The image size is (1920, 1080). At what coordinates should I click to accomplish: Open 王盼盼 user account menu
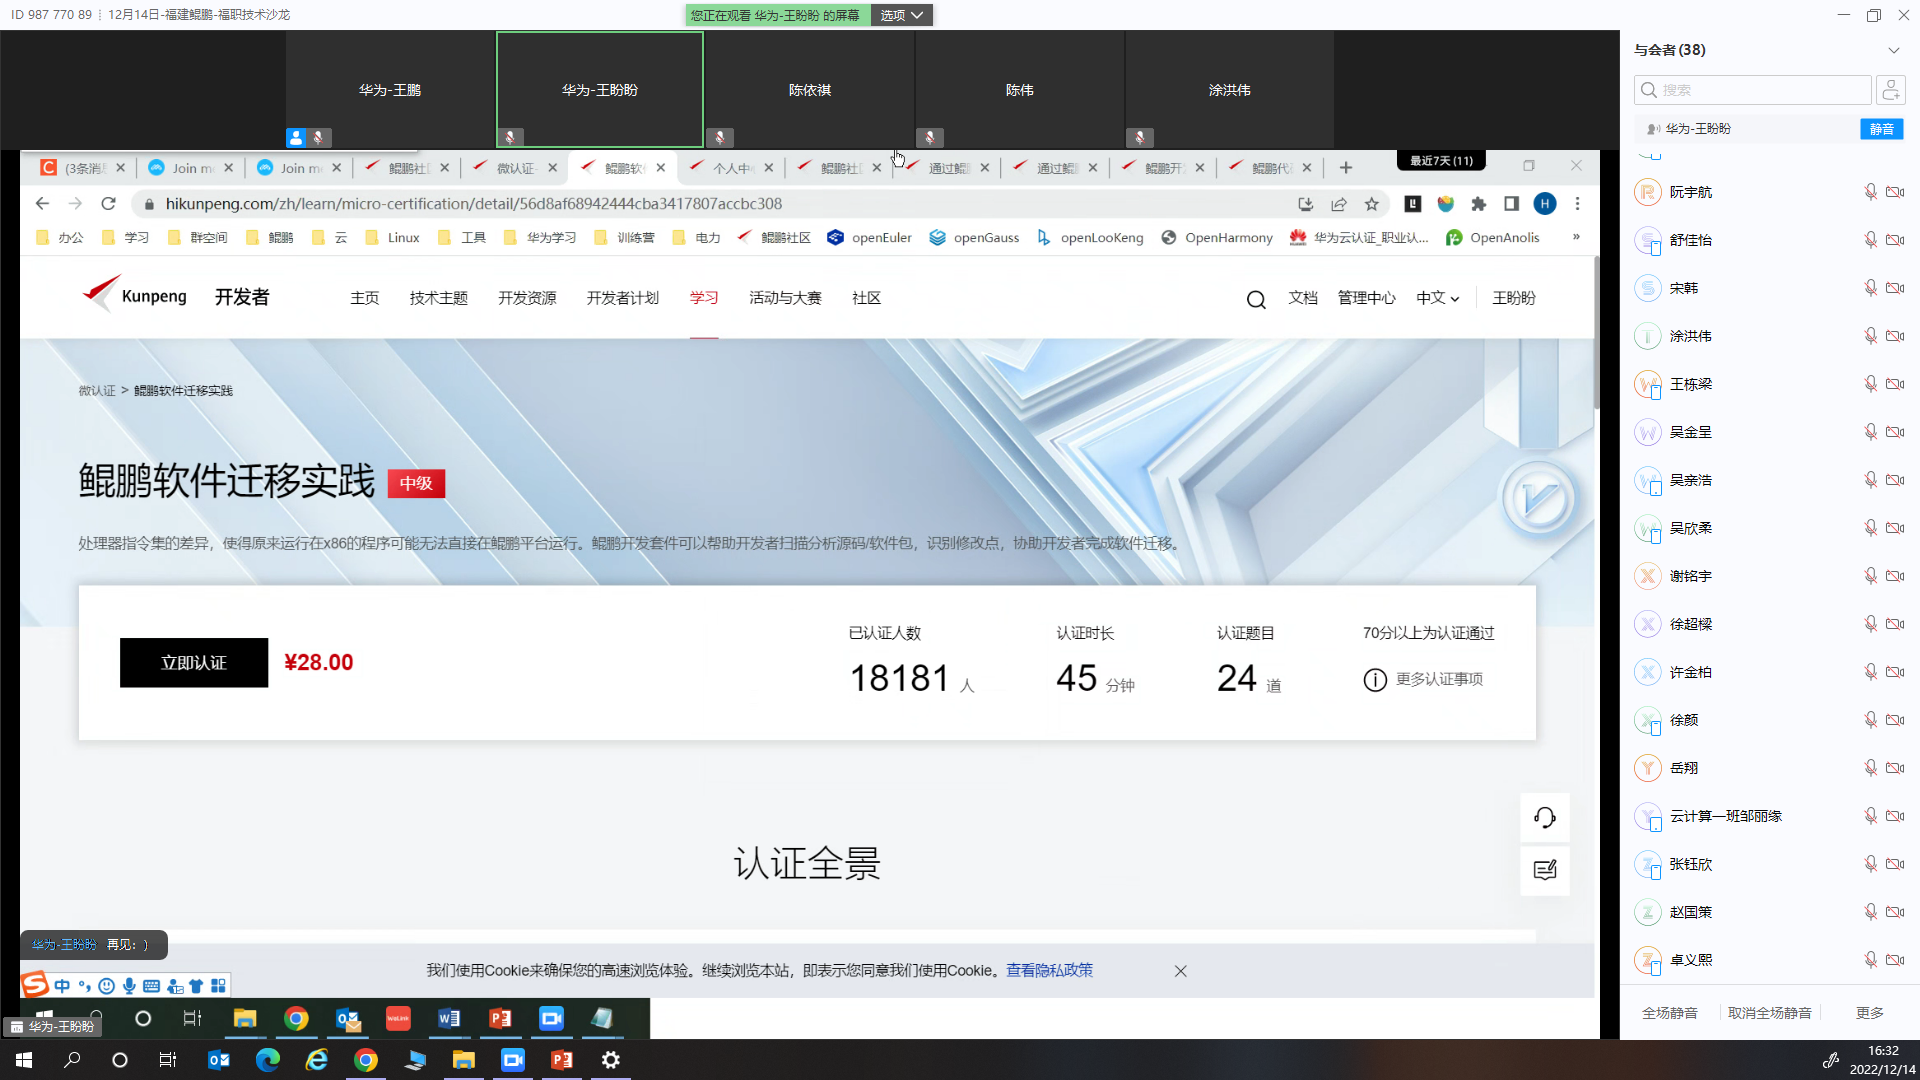1514,298
